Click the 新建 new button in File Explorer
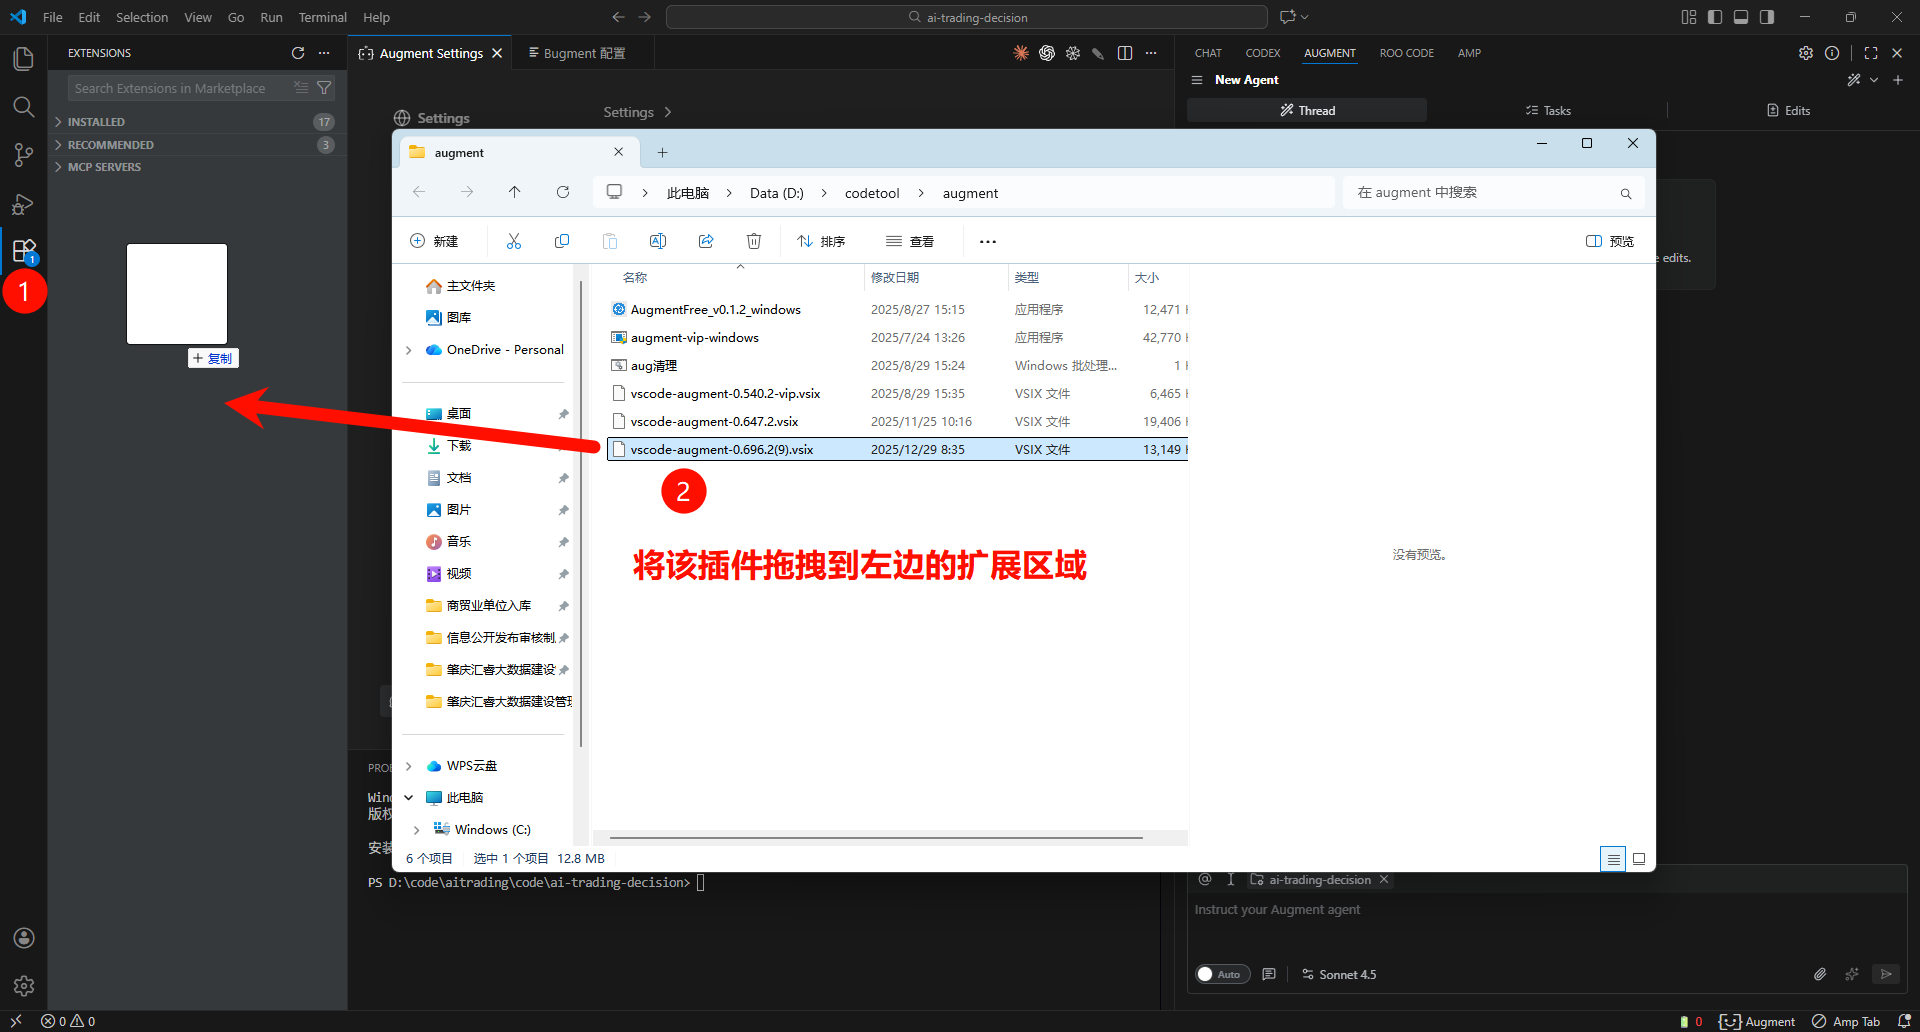The image size is (1920, 1032). tap(434, 241)
